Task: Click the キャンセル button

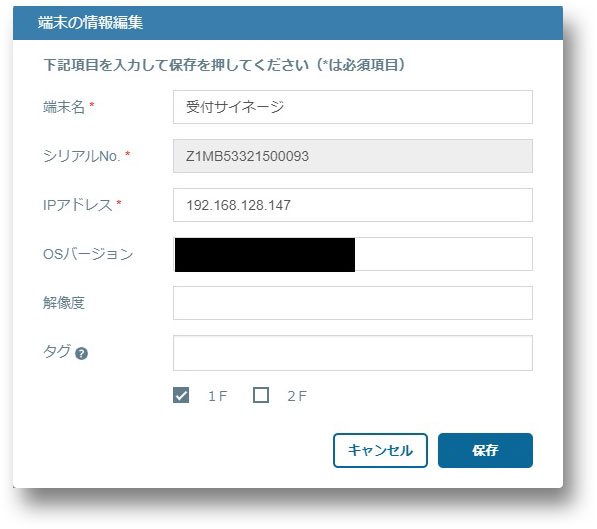Action: pyautogui.click(x=380, y=451)
